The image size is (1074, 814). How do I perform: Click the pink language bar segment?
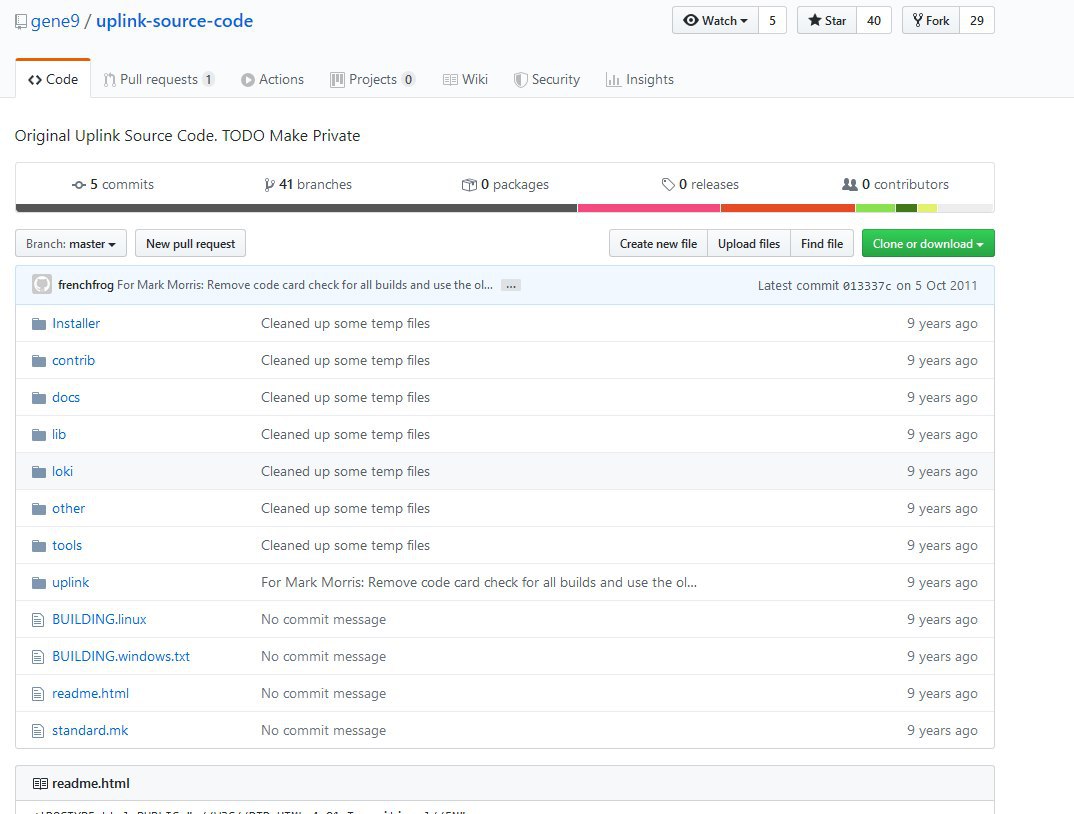pos(649,208)
